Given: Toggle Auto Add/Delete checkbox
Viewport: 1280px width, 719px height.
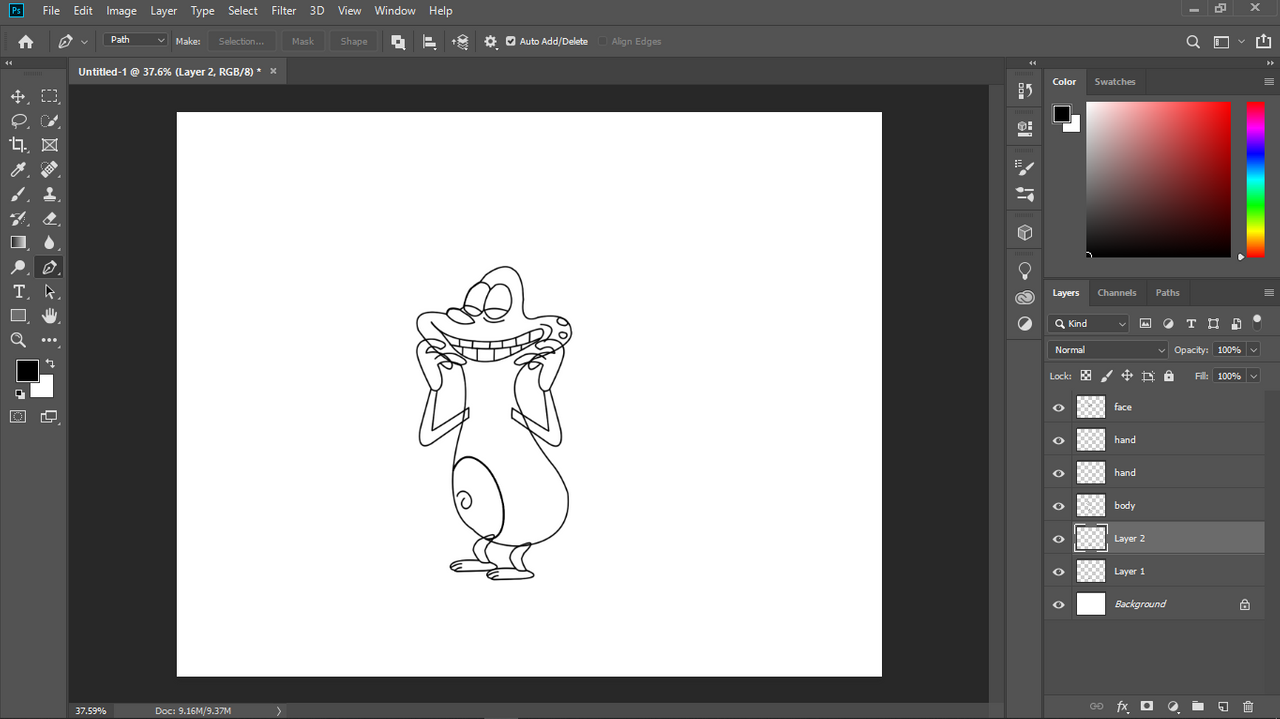Looking at the screenshot, I should [511, 41].
